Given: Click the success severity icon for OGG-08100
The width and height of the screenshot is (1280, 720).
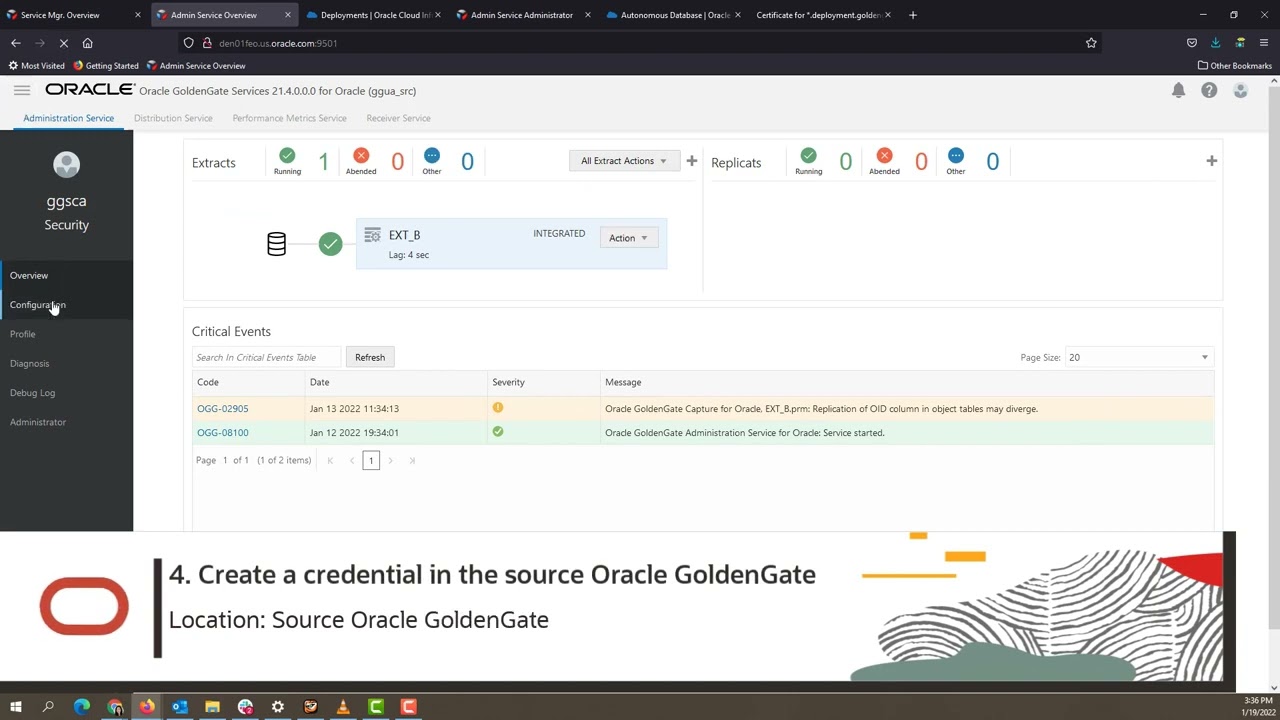Looking at the screenshot, I should point(498,432).
